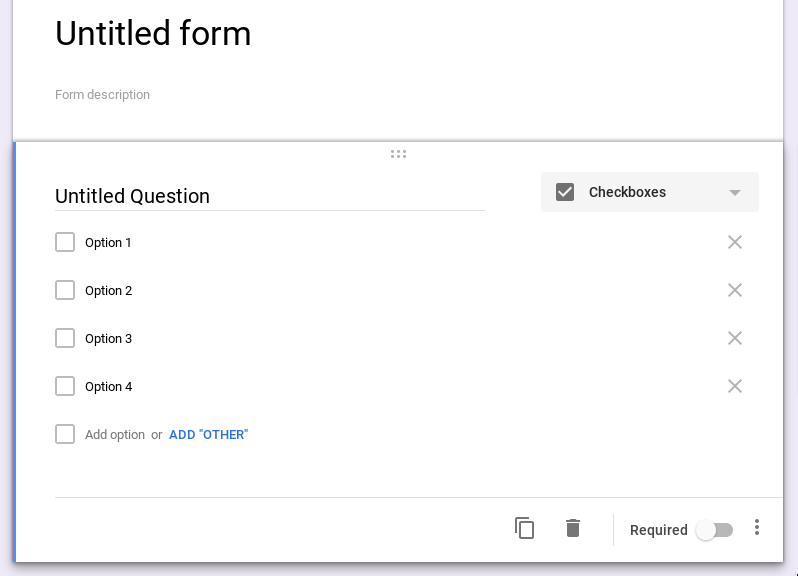Image resolution: width=798 pixels, height=576 pixels.
Task: Check the Option 1 checkbox
Action: [x=65, y=242]
